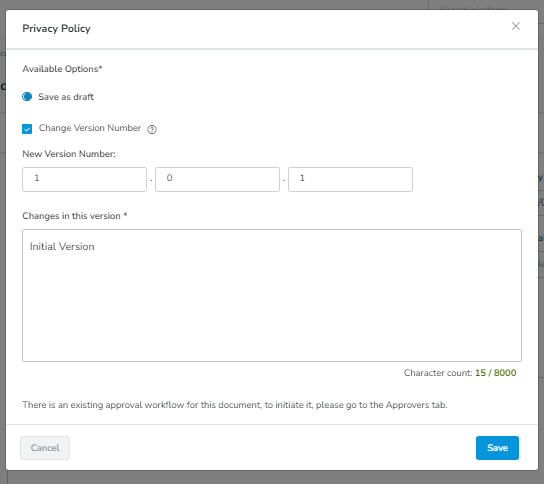Click the 'New Version Number:' label
This screenshot has height=484, width=544.
coord(69,154)
